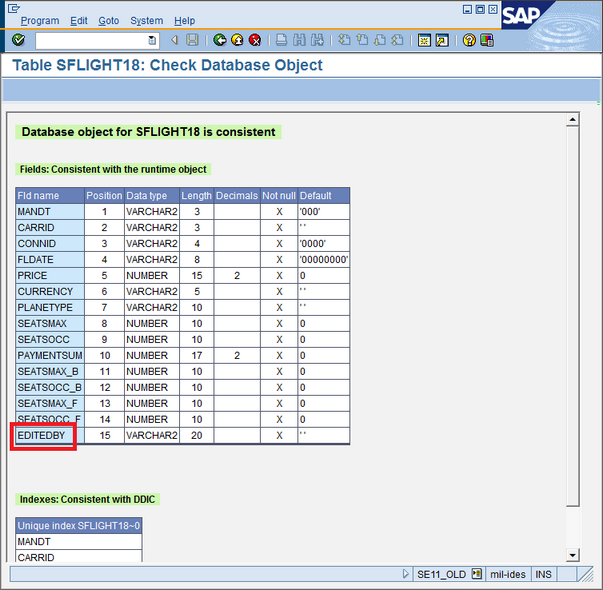The image size is (603, 590).
Task: Open the window system menu icon top-left
Action: point(13,8)
